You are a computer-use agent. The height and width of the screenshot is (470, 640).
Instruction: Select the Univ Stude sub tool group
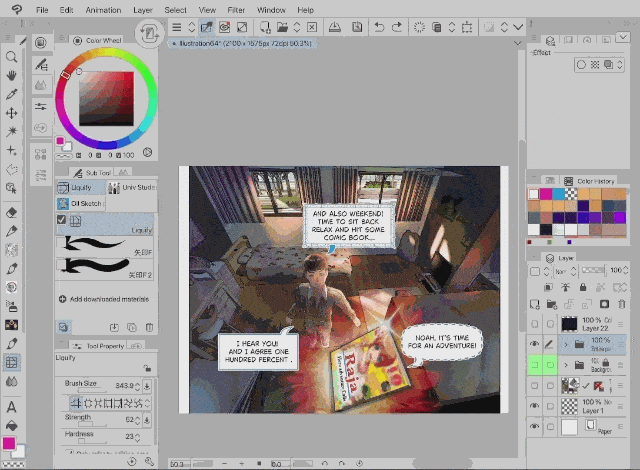[x=131, y=188]
